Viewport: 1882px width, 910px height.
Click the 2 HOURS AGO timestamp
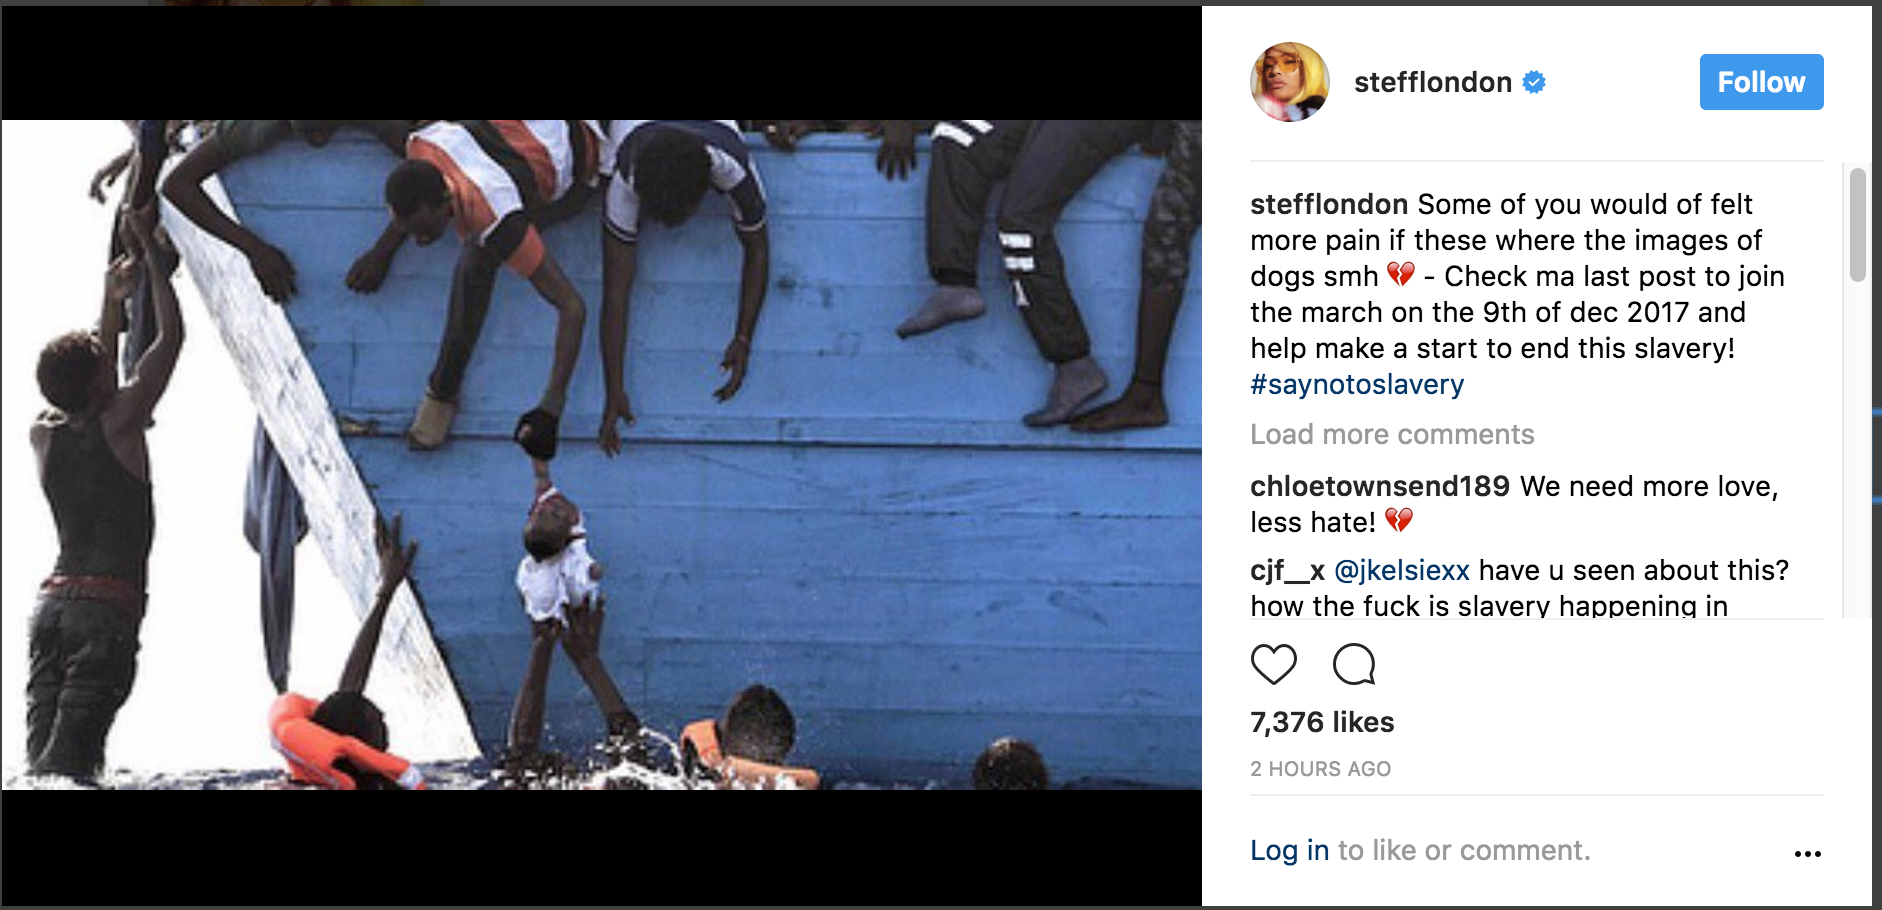pos(1320,769)
